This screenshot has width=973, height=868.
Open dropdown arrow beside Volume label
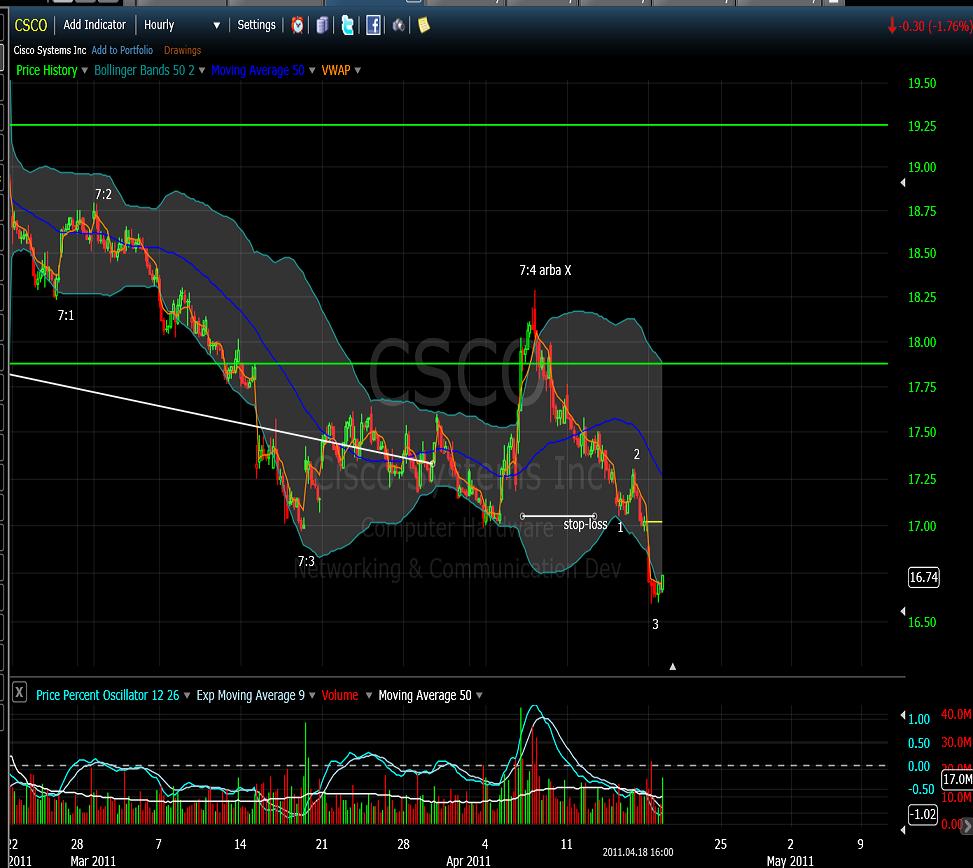click(x=366, y=696)
